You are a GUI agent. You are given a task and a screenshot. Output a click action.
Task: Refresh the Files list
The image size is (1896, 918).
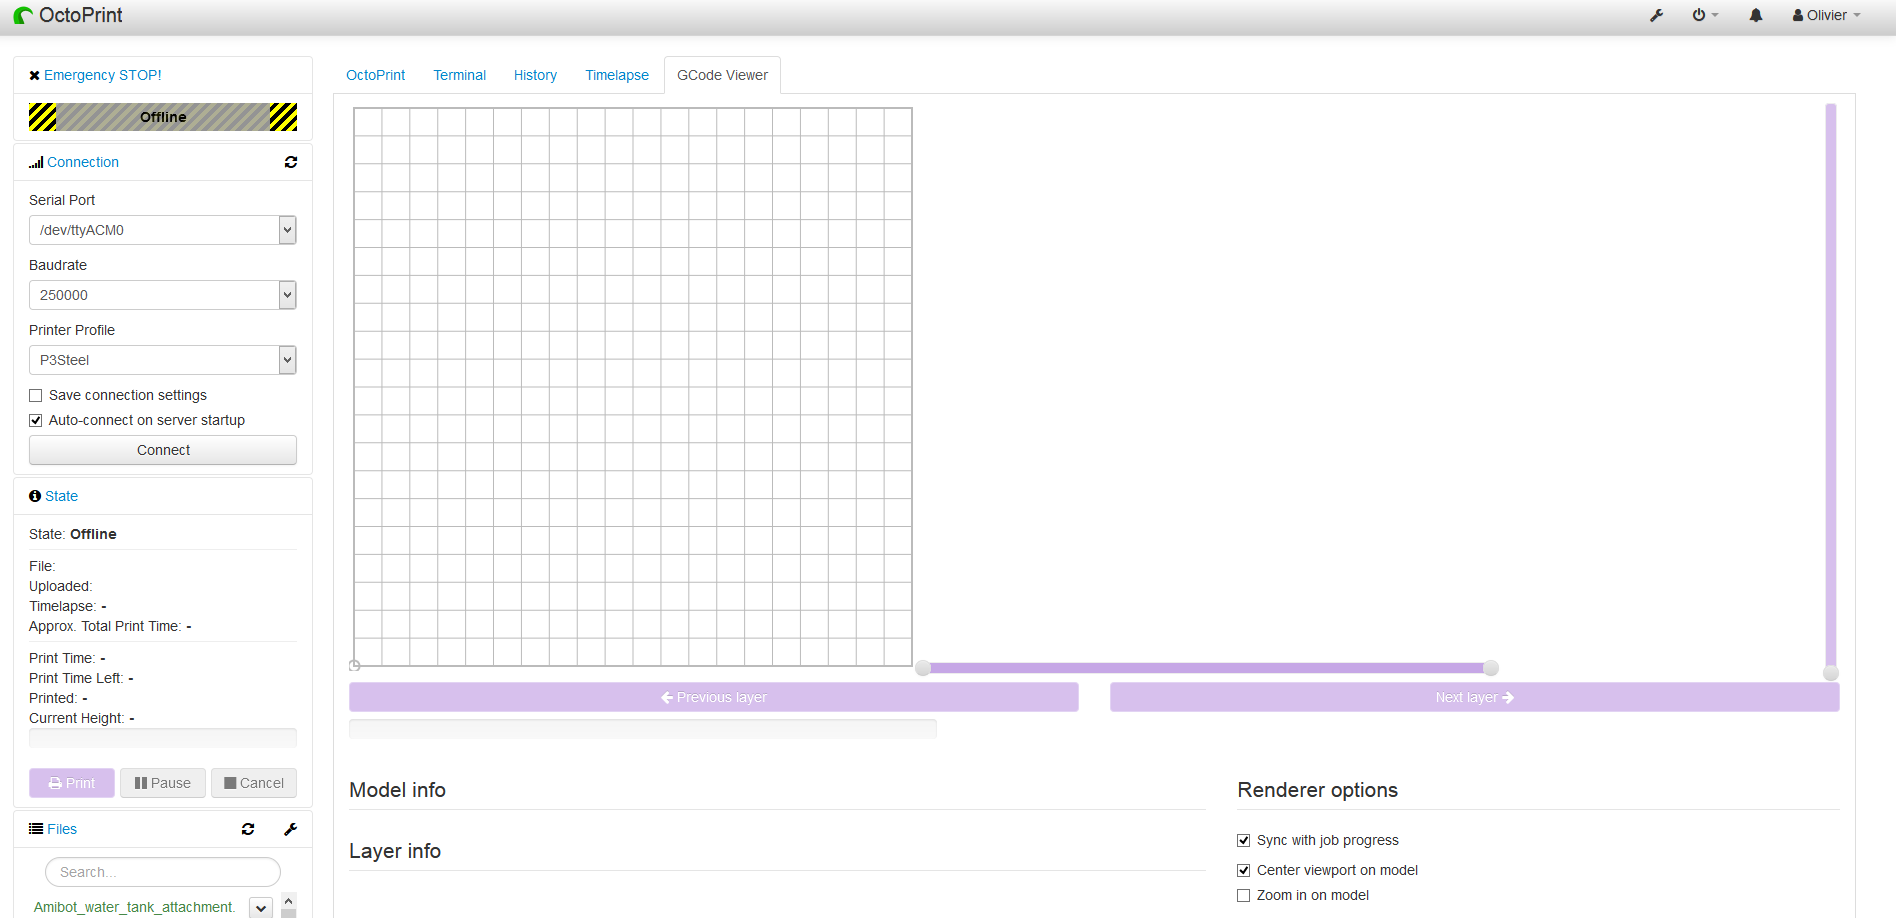[248, 829]
